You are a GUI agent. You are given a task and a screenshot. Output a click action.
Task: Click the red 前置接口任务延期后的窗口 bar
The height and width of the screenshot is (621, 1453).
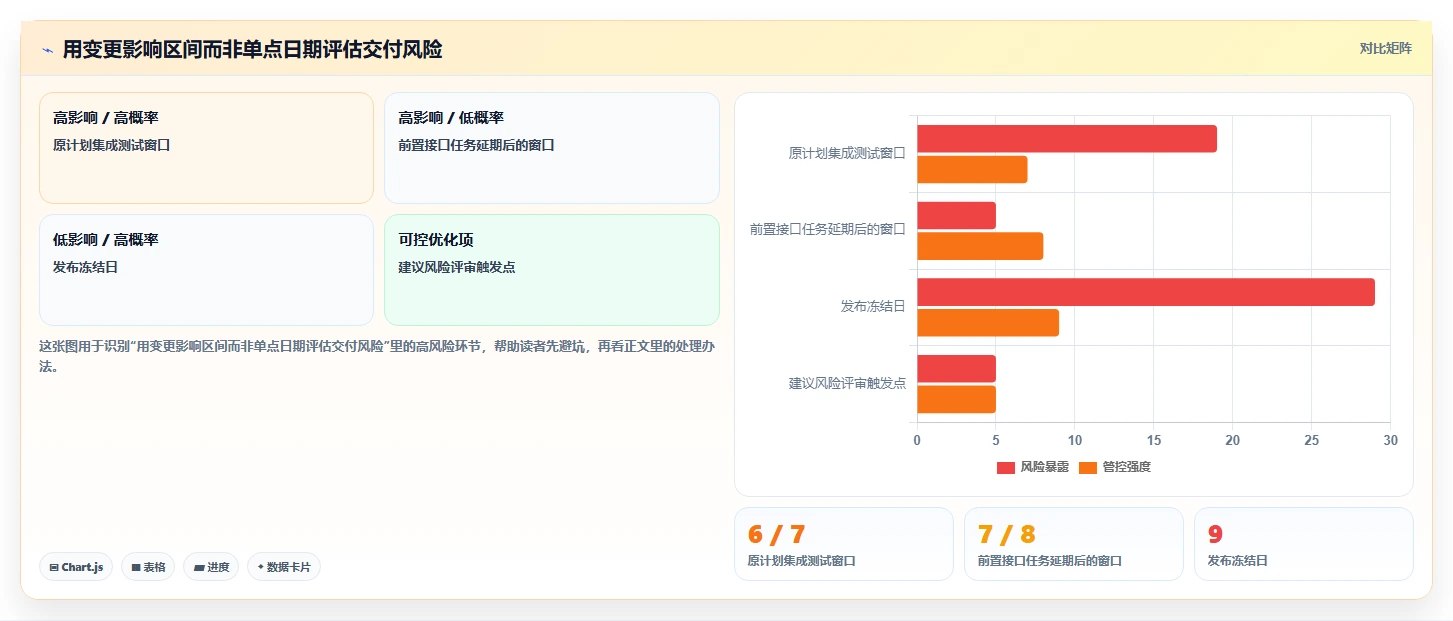(956, 215)
